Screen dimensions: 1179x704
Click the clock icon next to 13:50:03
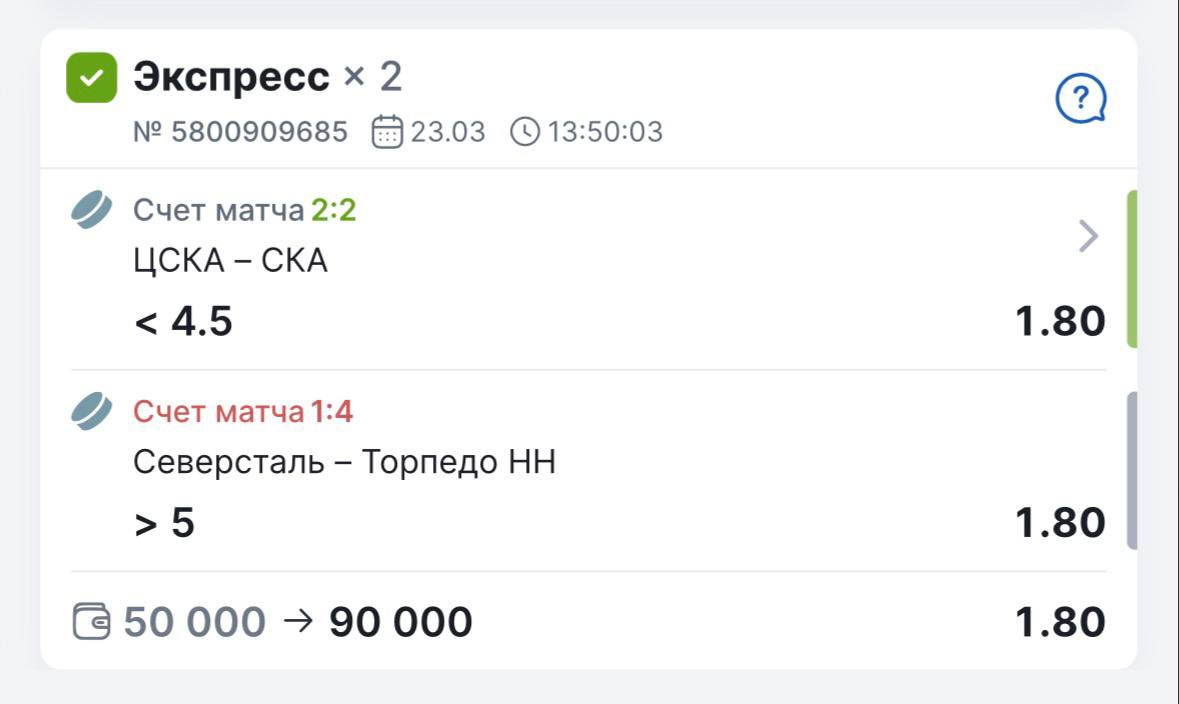click(525, 132)
